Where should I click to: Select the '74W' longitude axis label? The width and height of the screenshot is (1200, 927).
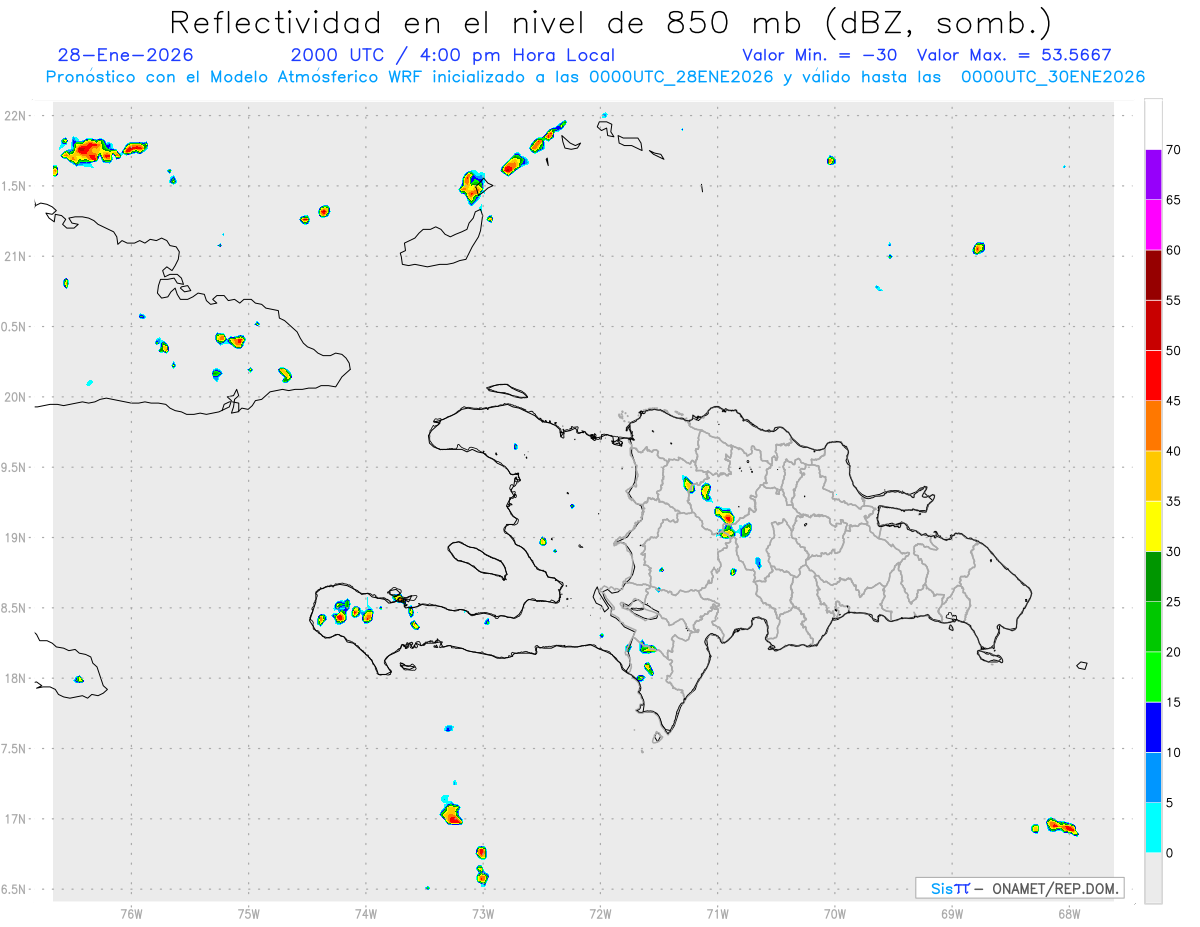(x=366, y=913)
